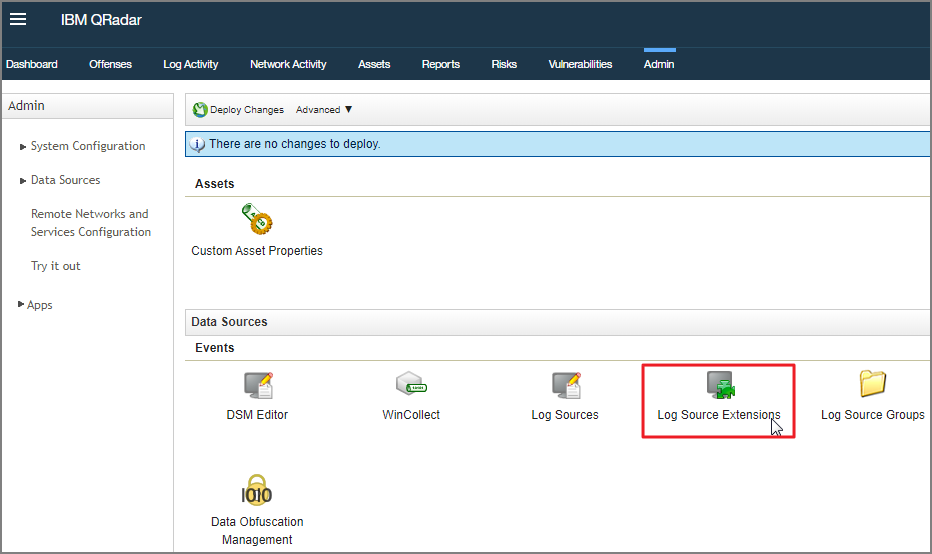This screenshot has width=932, height=554.
Task: Click 'There are no changes to deploy.' message
Action: tap(295, 144)
